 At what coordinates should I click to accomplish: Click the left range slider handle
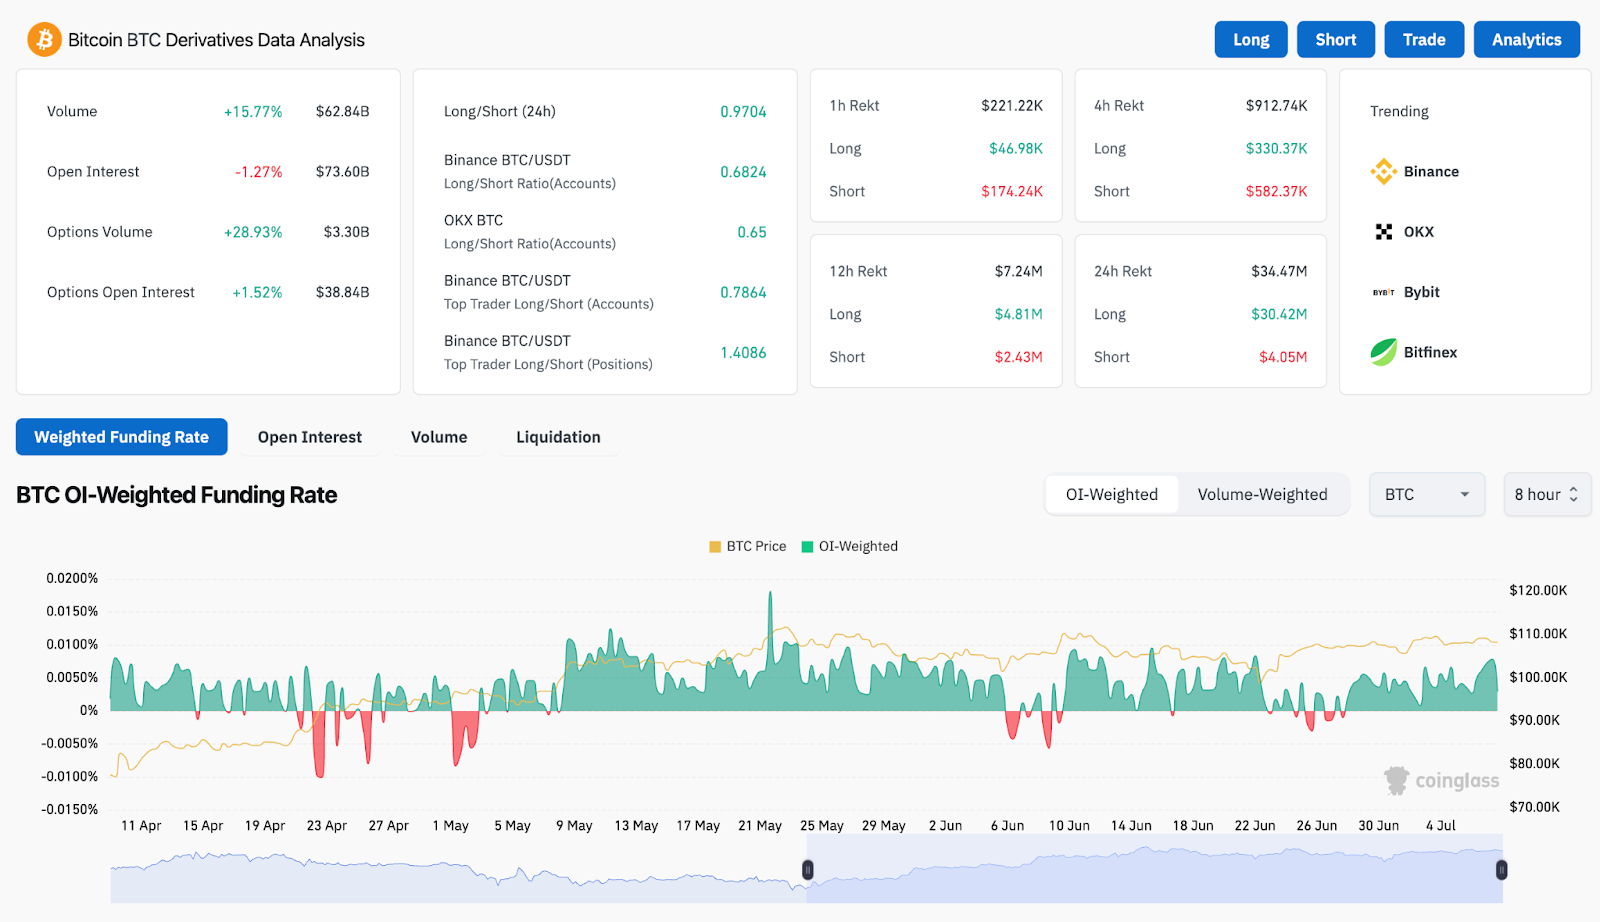[x=808, y=870]
